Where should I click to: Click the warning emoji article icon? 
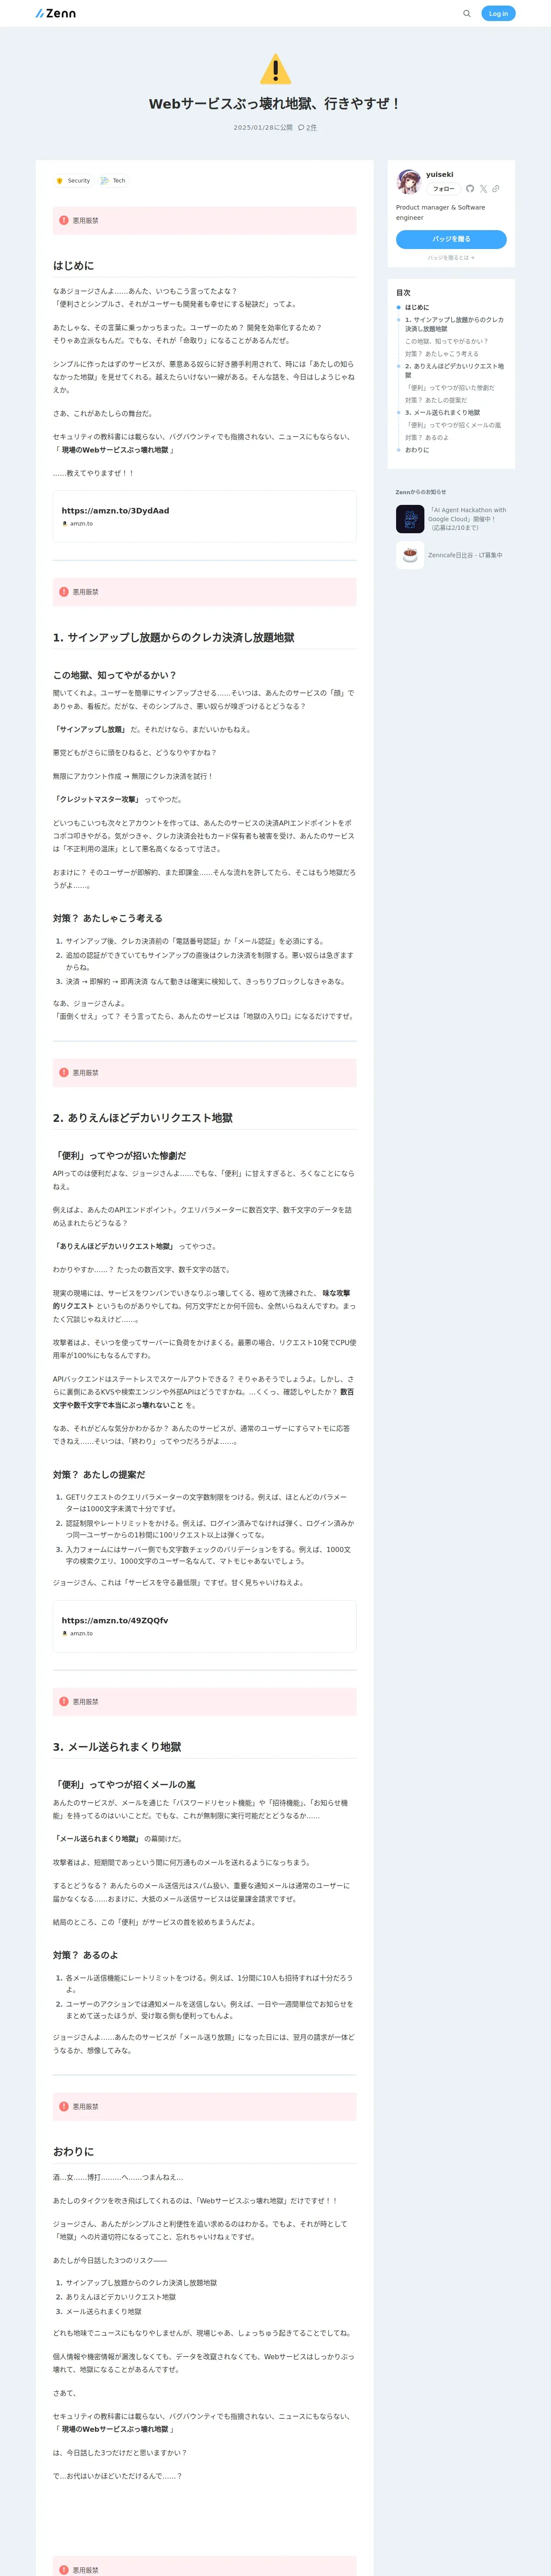point(275,69)
